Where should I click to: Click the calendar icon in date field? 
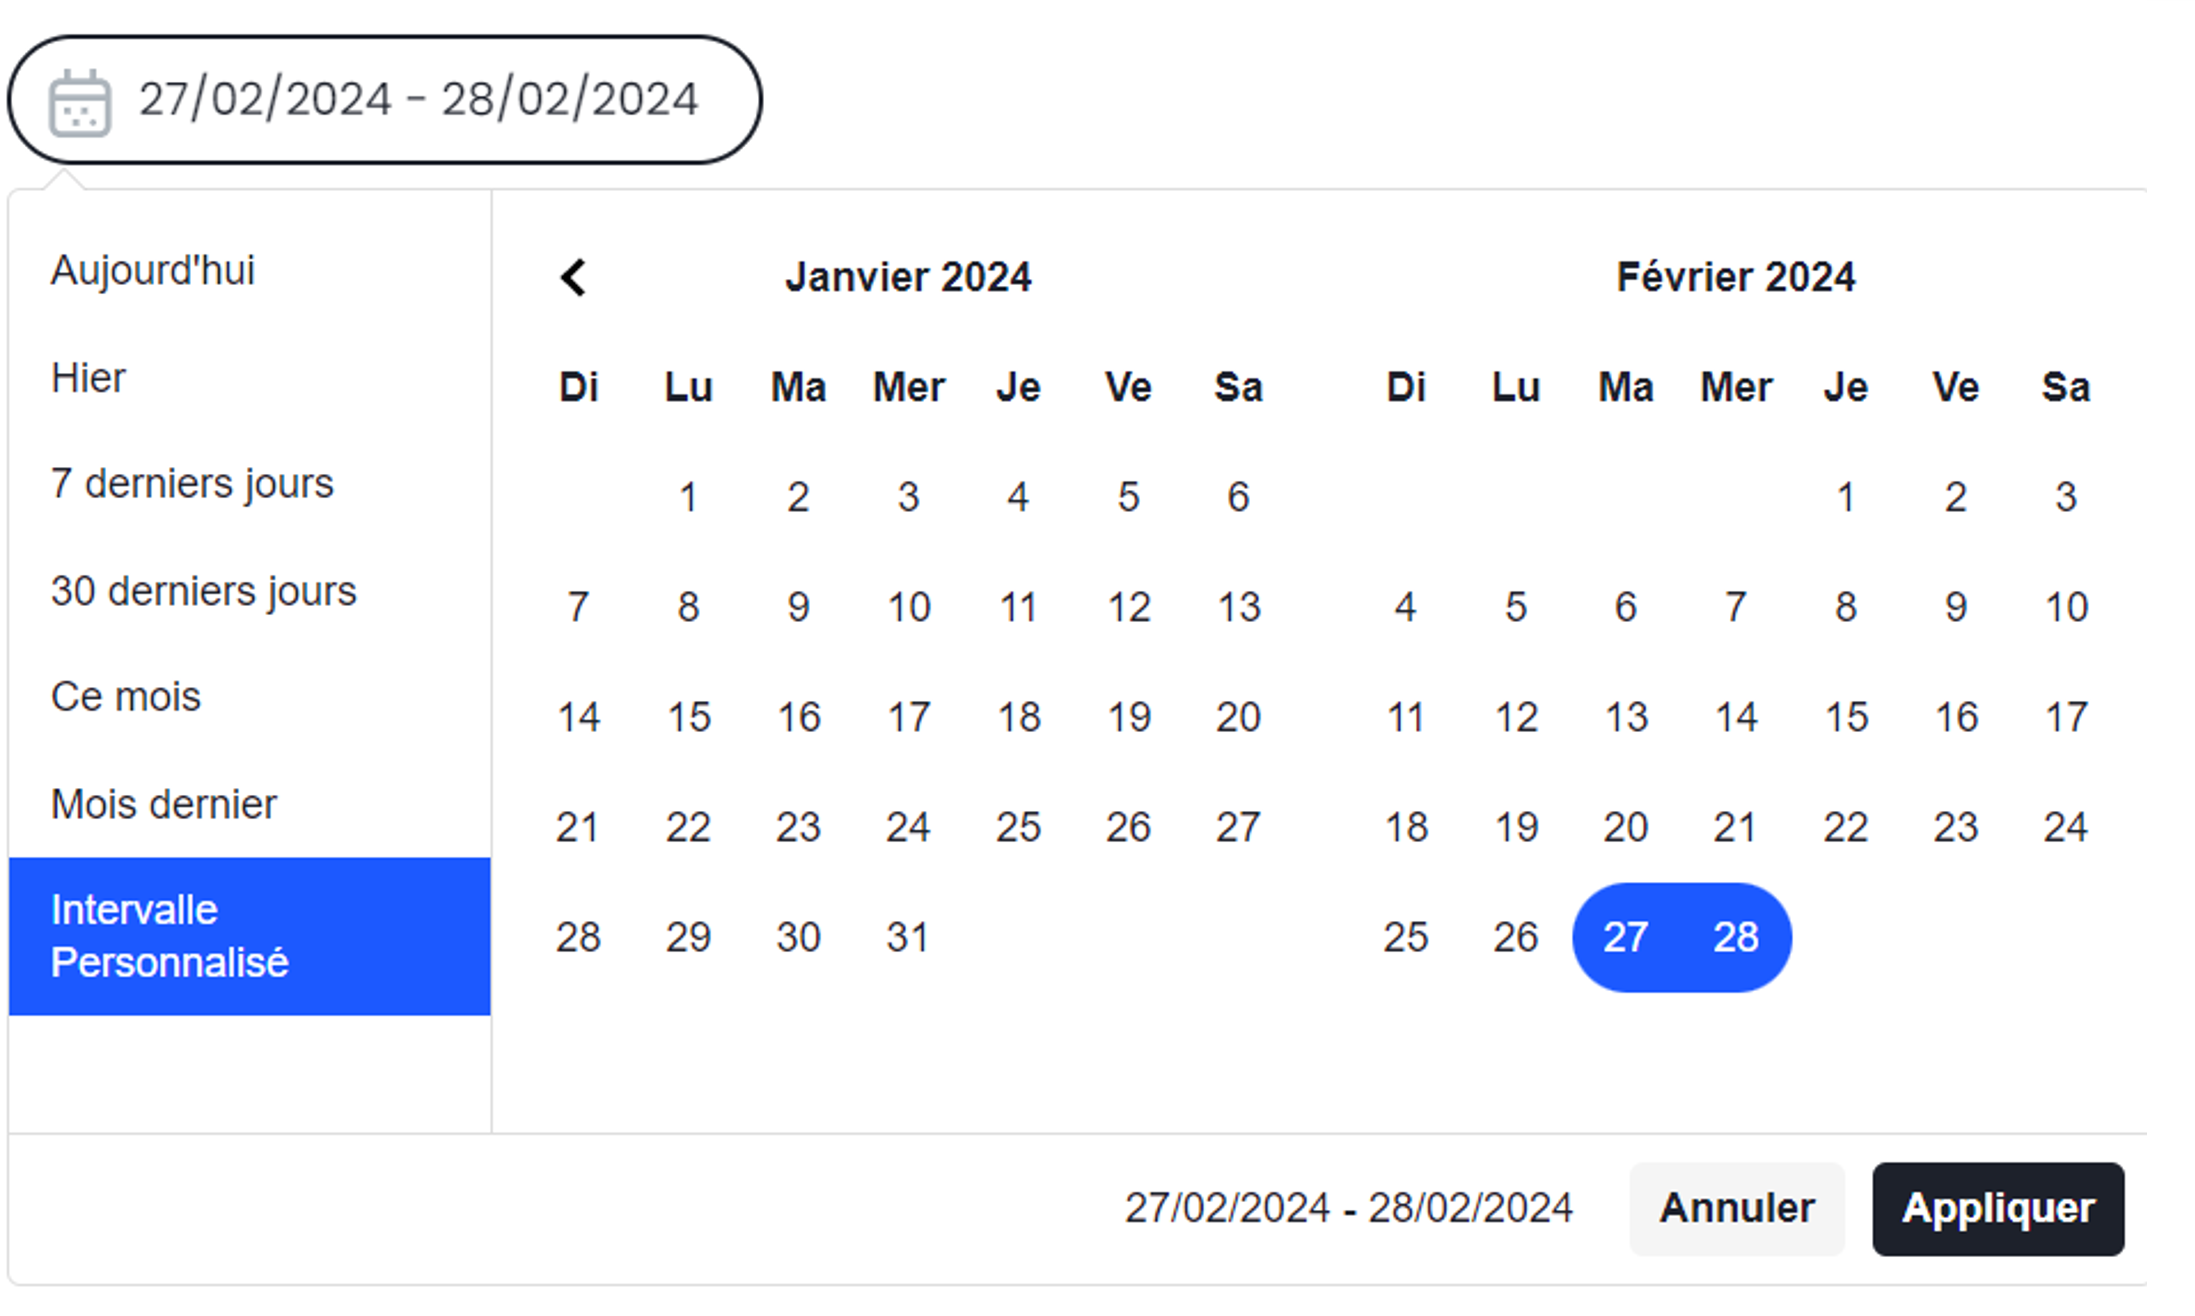(x=80, y=103)
